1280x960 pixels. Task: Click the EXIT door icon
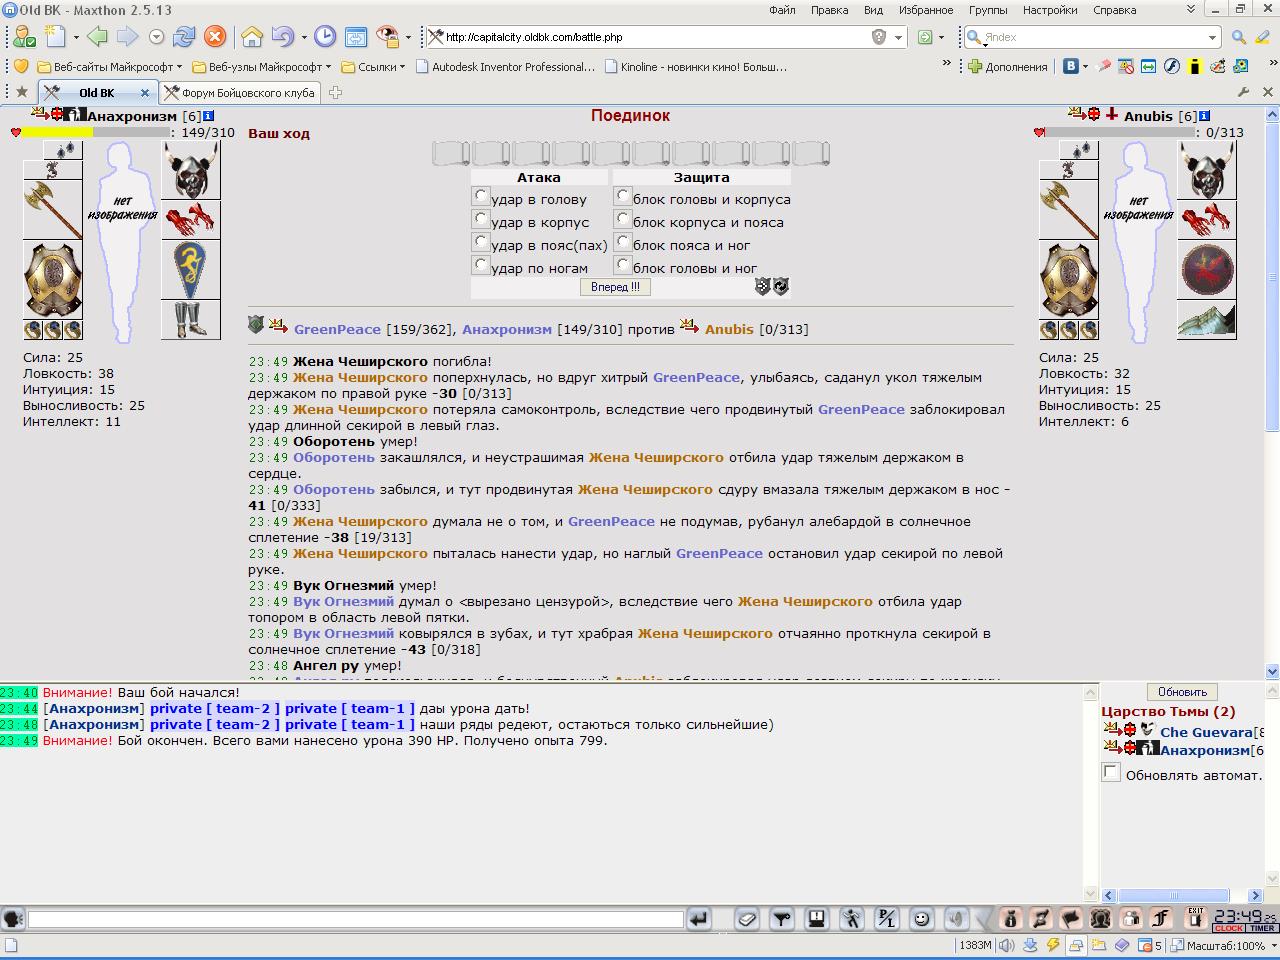1195,918
